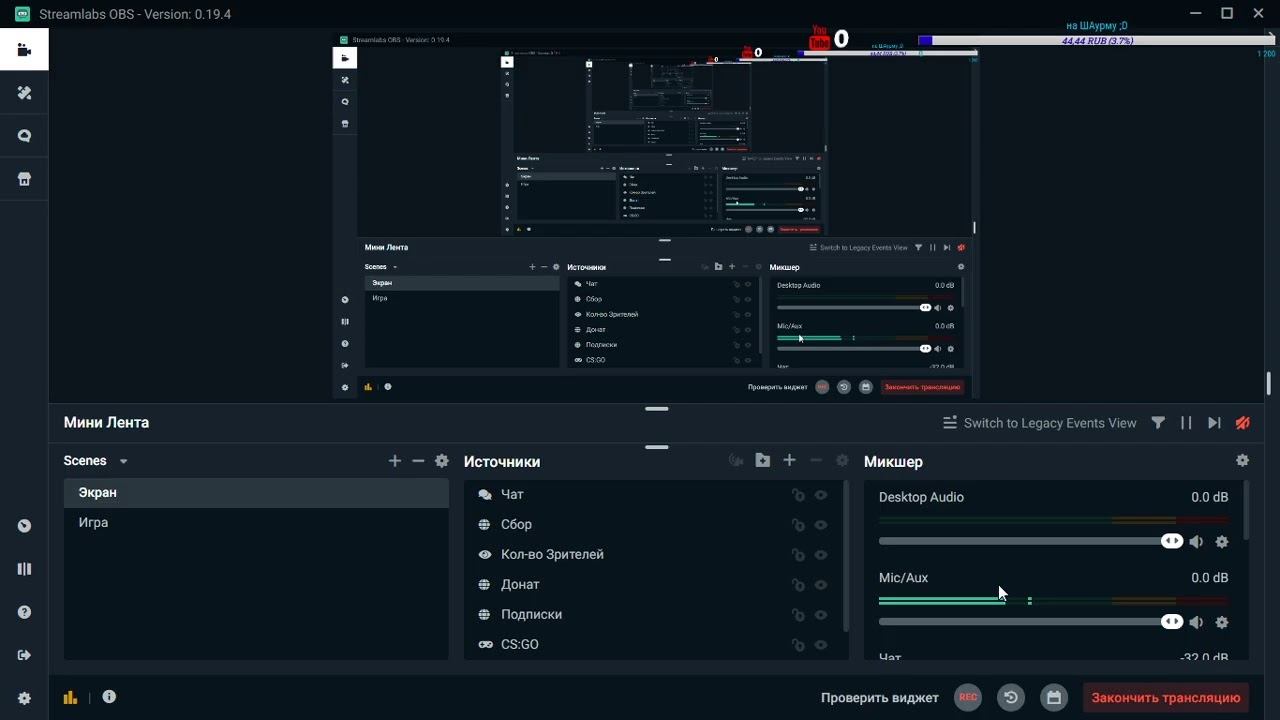
Task: Click the Микшер panel scrollbar
Action: [1246, 510]
